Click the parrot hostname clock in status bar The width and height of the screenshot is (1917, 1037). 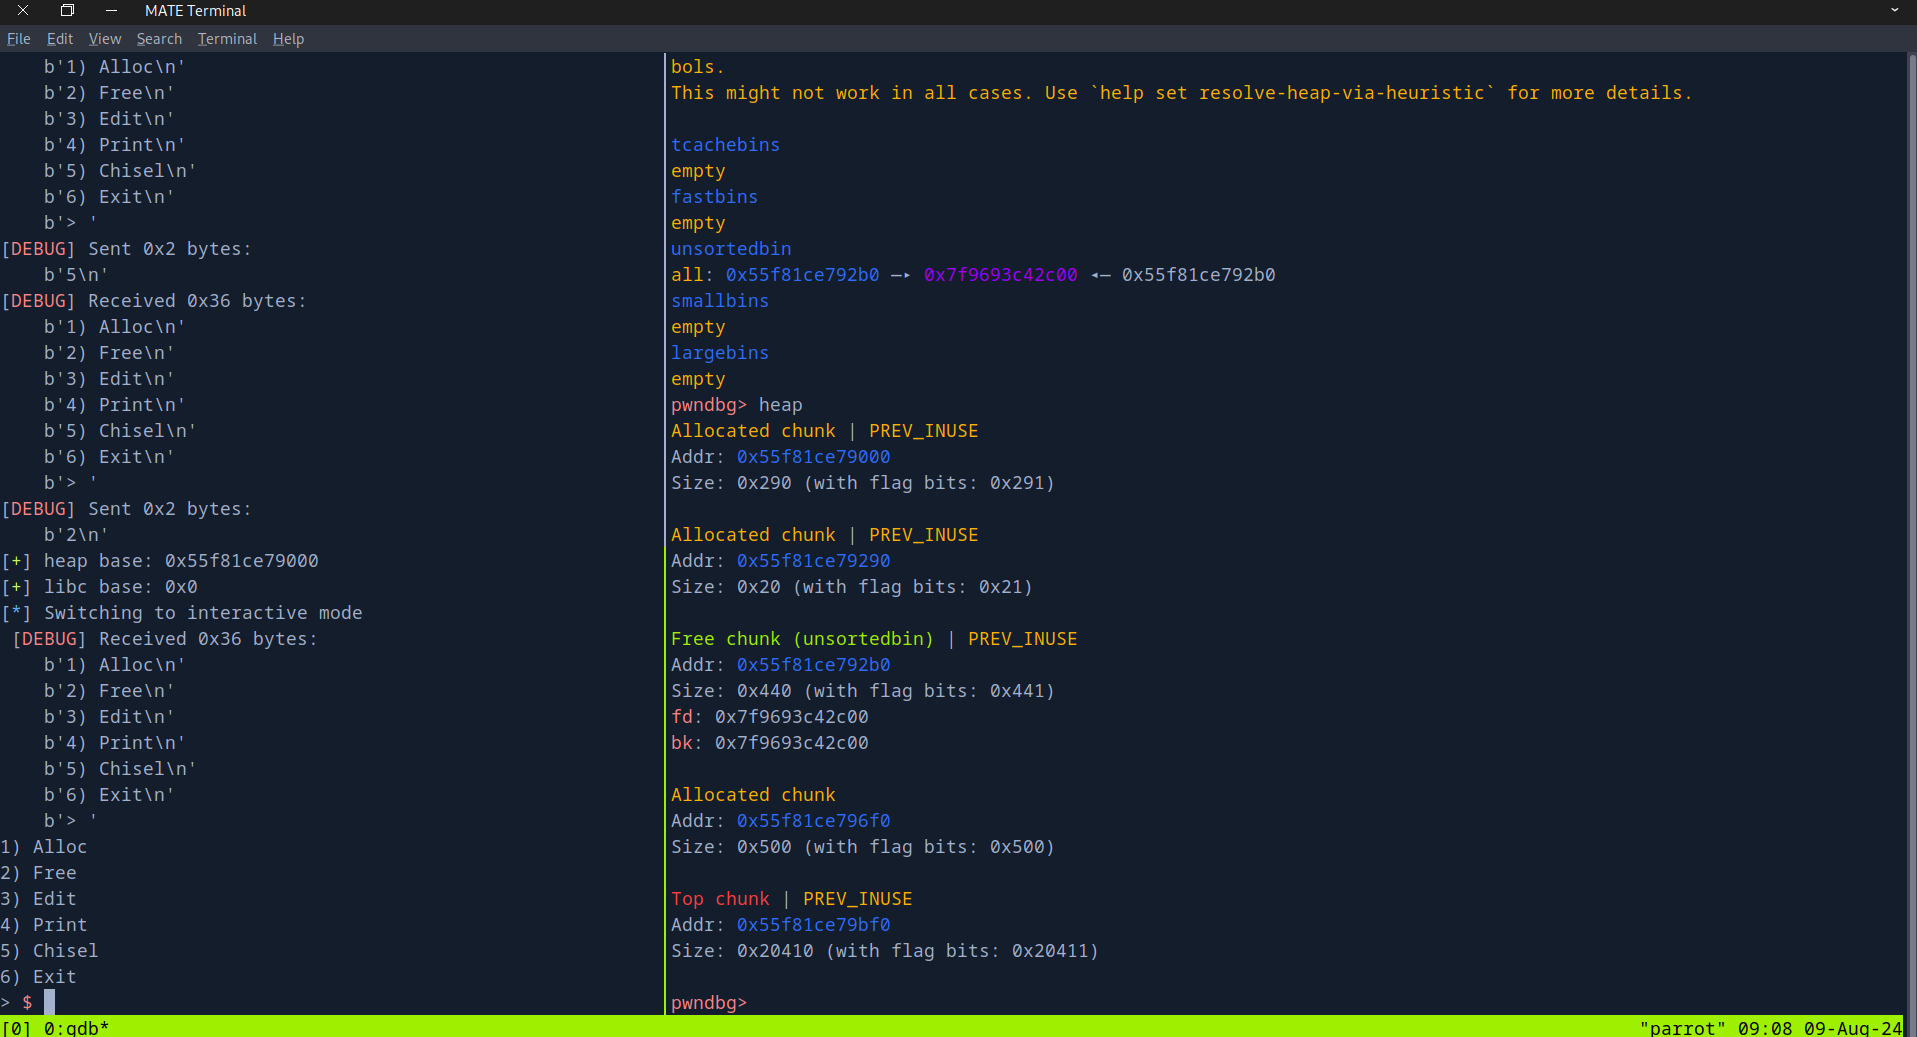tap(1770, 1028)
